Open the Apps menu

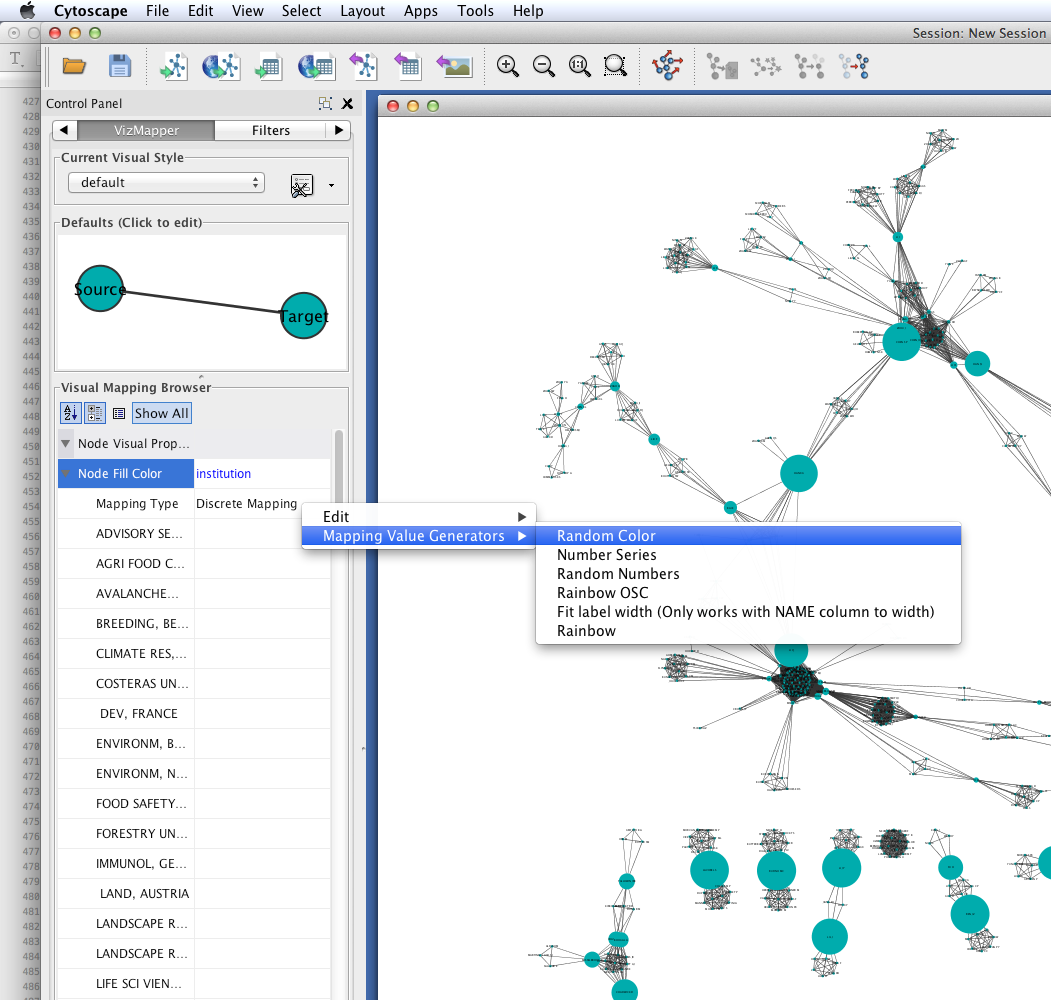pos(420,11)
